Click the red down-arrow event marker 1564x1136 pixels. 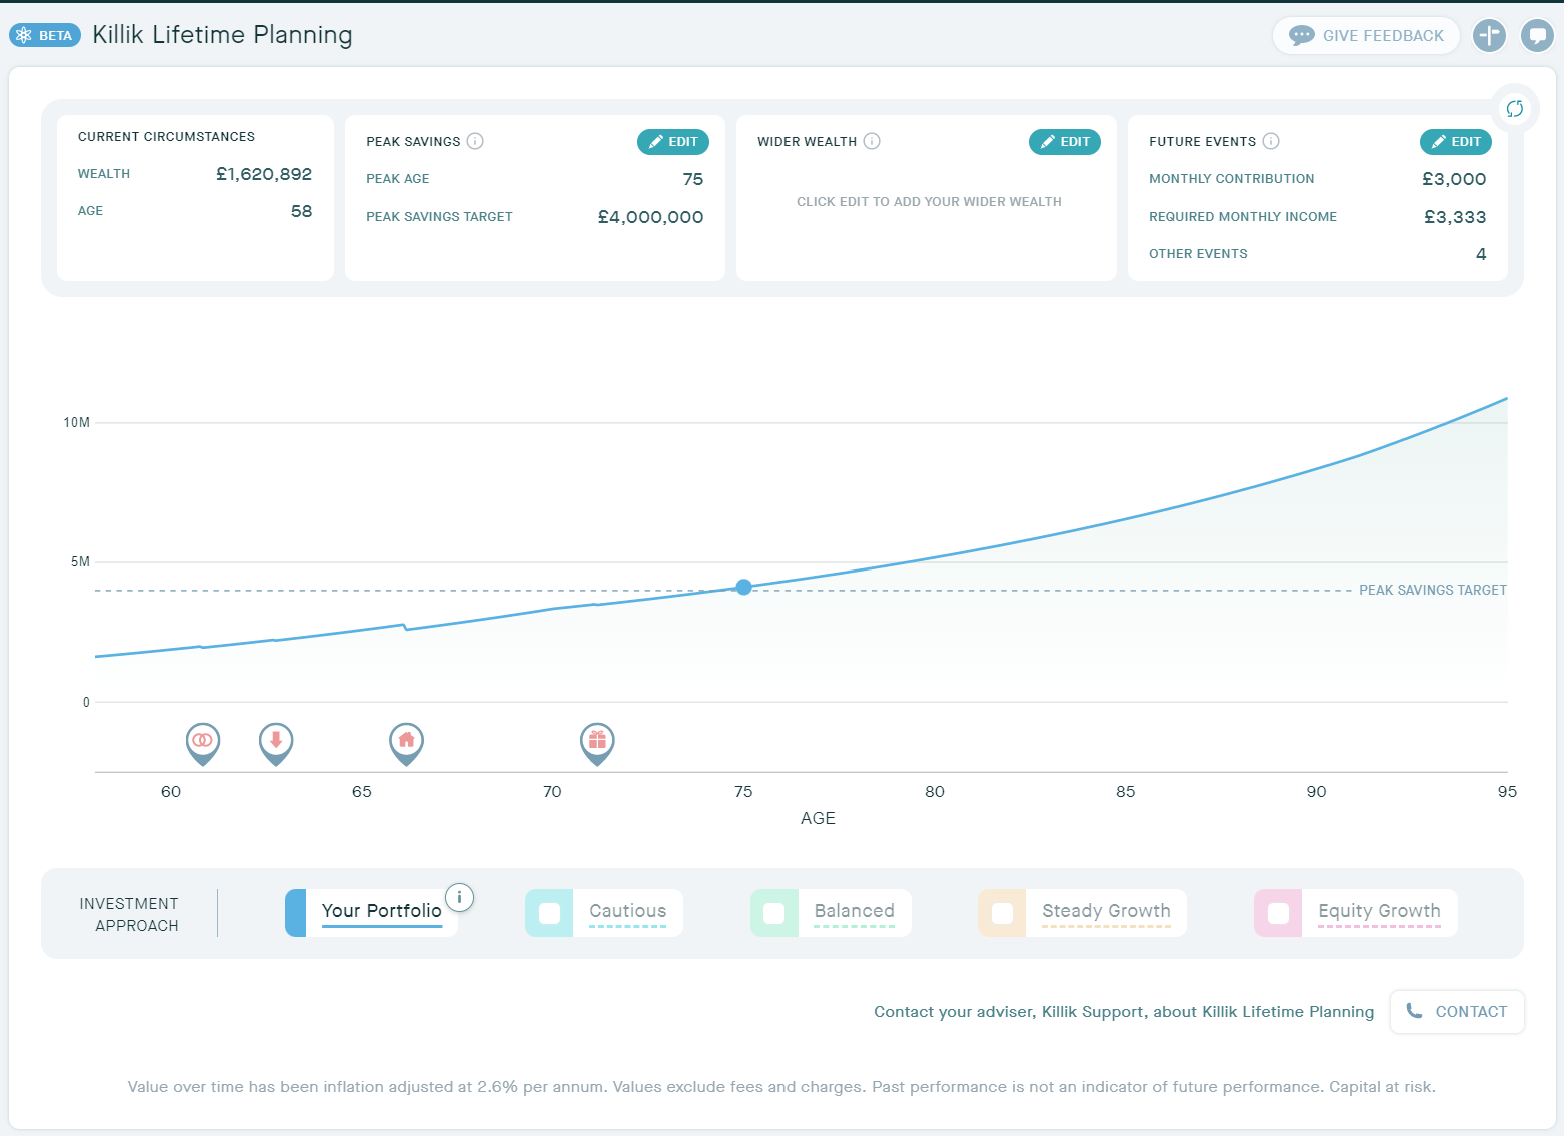[276, 742]
